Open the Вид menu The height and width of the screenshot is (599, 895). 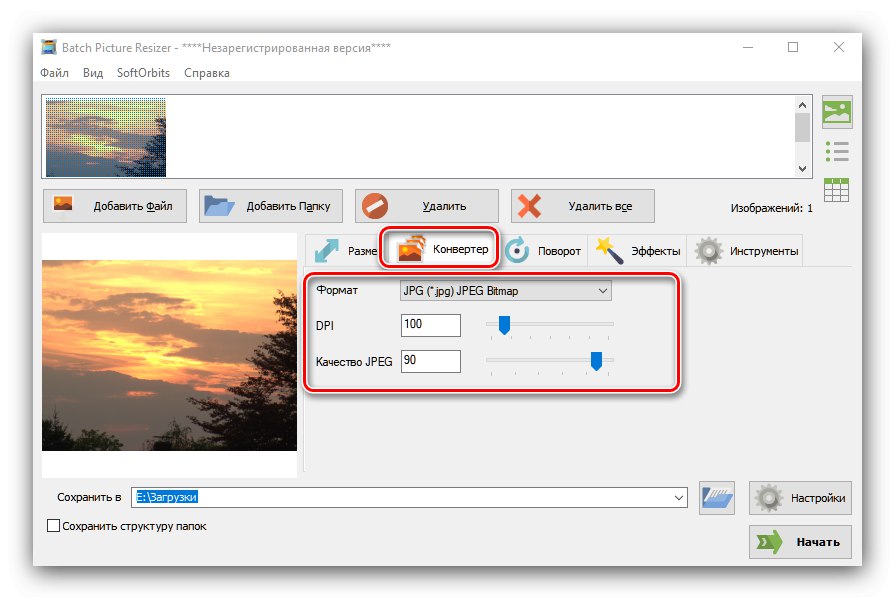[93, 73]
